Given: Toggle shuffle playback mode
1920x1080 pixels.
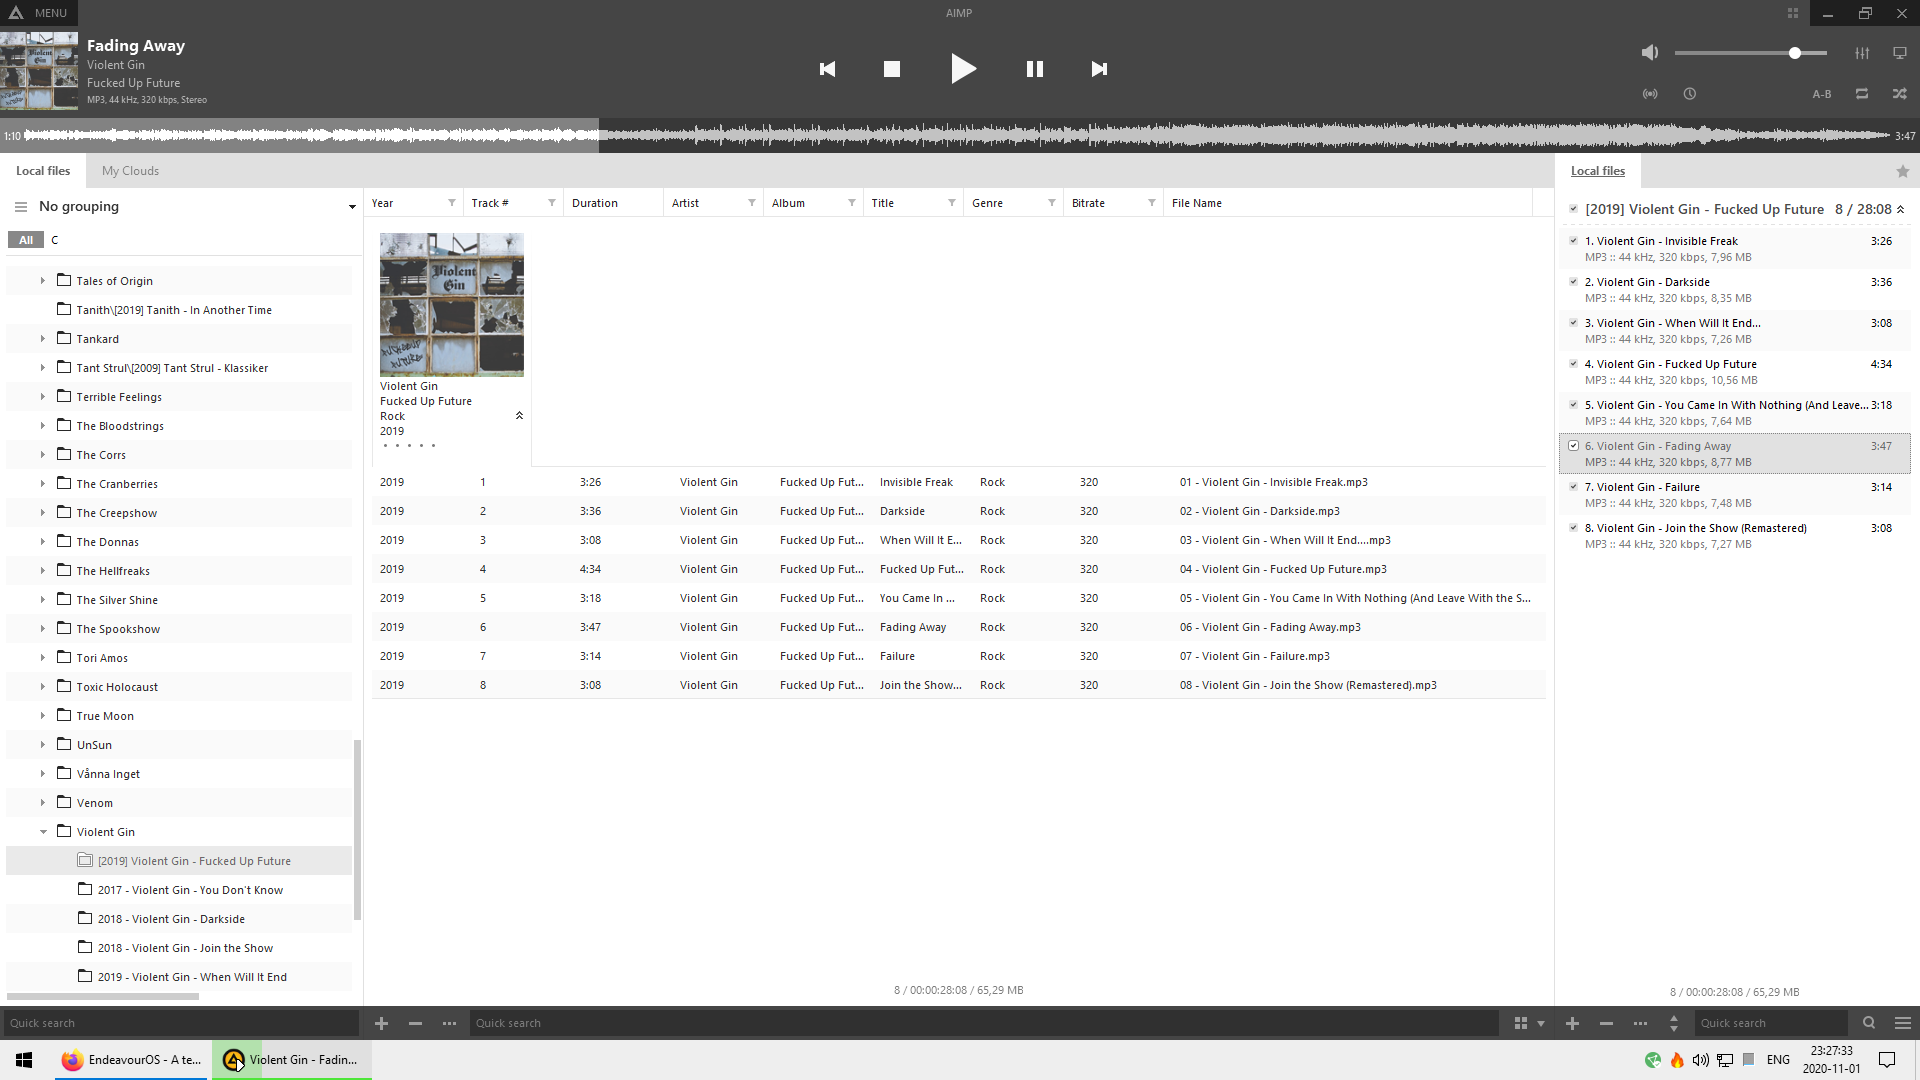Looking at the screenshot, I should click(1899, 94).
